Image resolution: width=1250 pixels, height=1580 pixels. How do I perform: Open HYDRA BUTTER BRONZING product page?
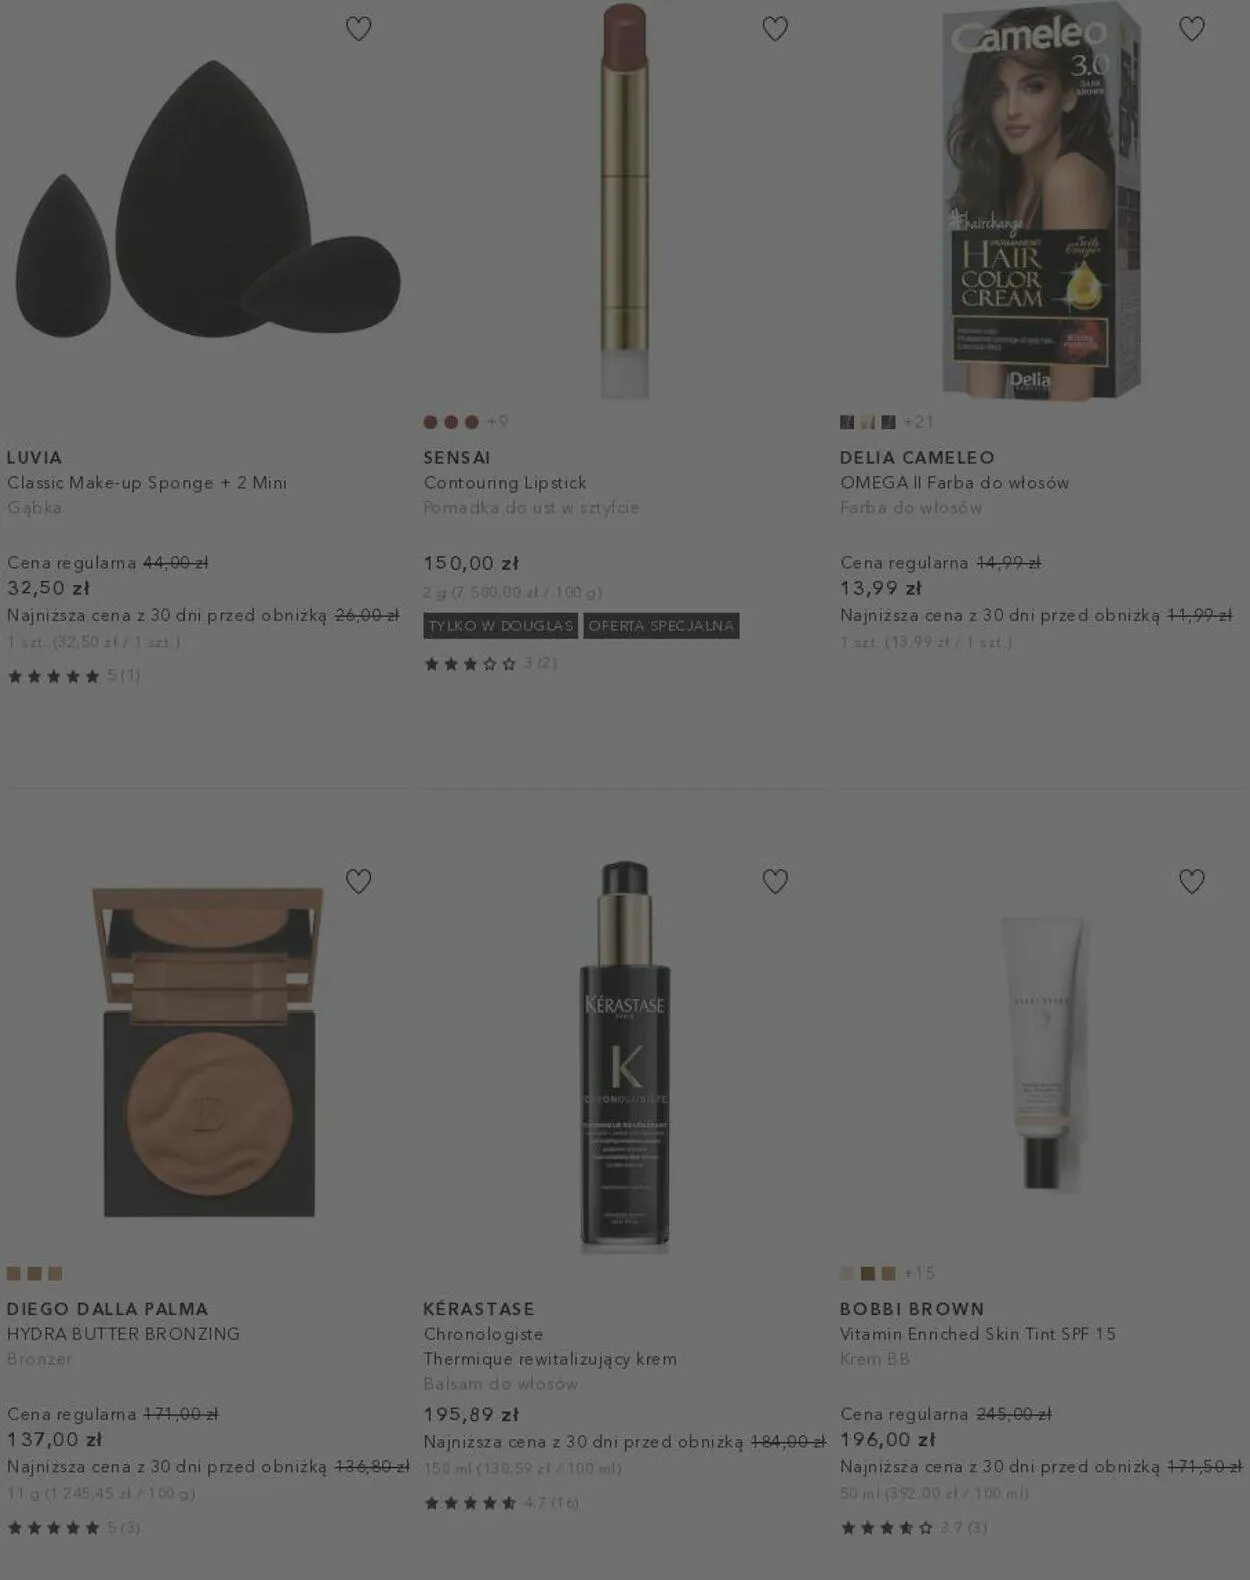pos(123,1334)
